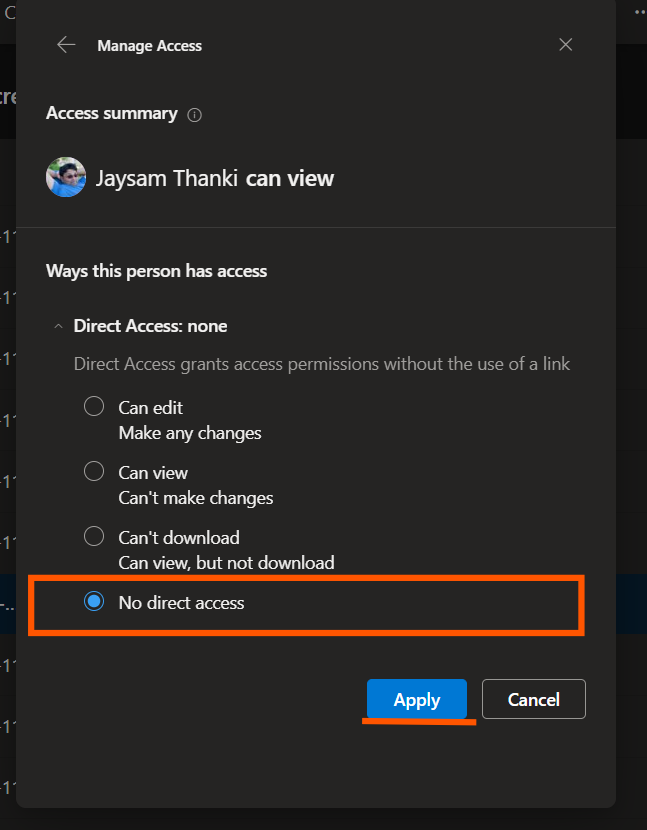Click the Jaysam Thanki name text
The width and height of the screenshot is (647, 830).
[167, 179]
